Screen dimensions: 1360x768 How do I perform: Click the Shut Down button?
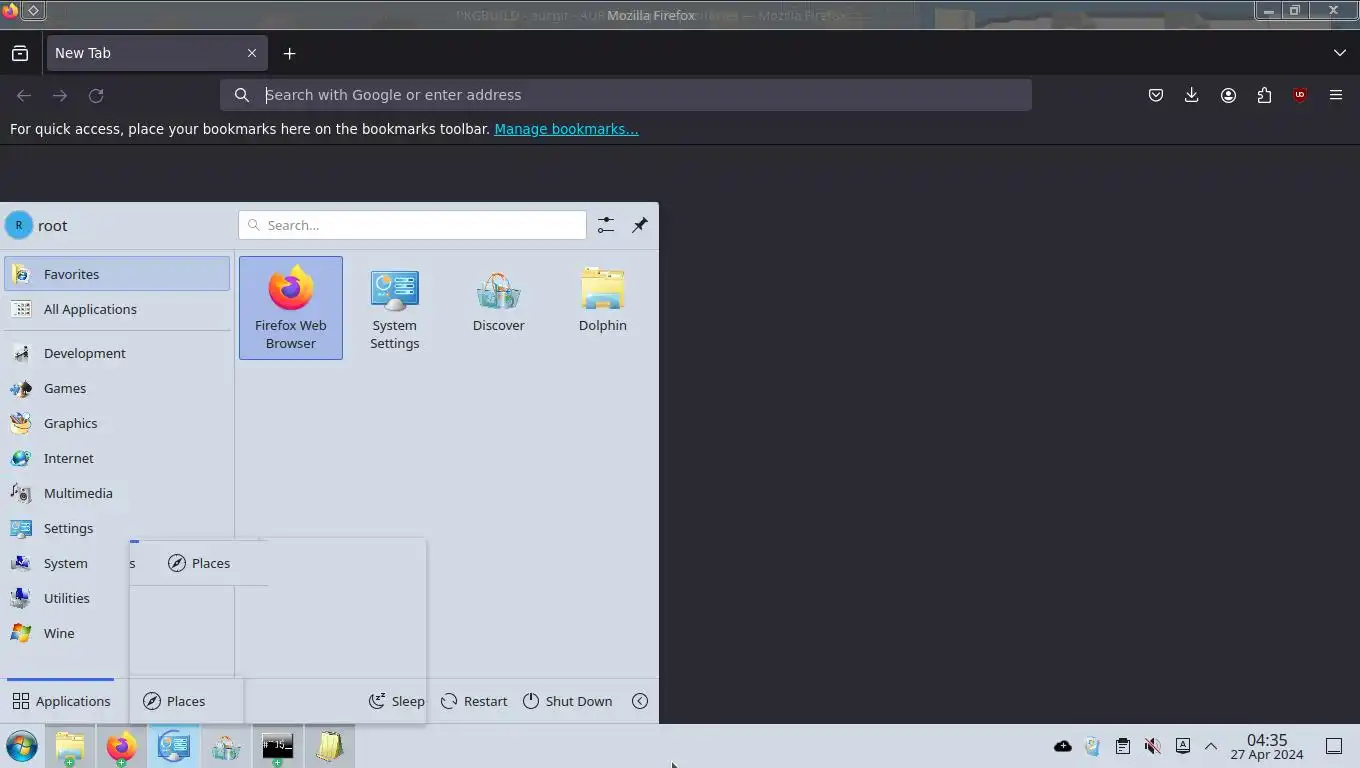coord(567,701)
